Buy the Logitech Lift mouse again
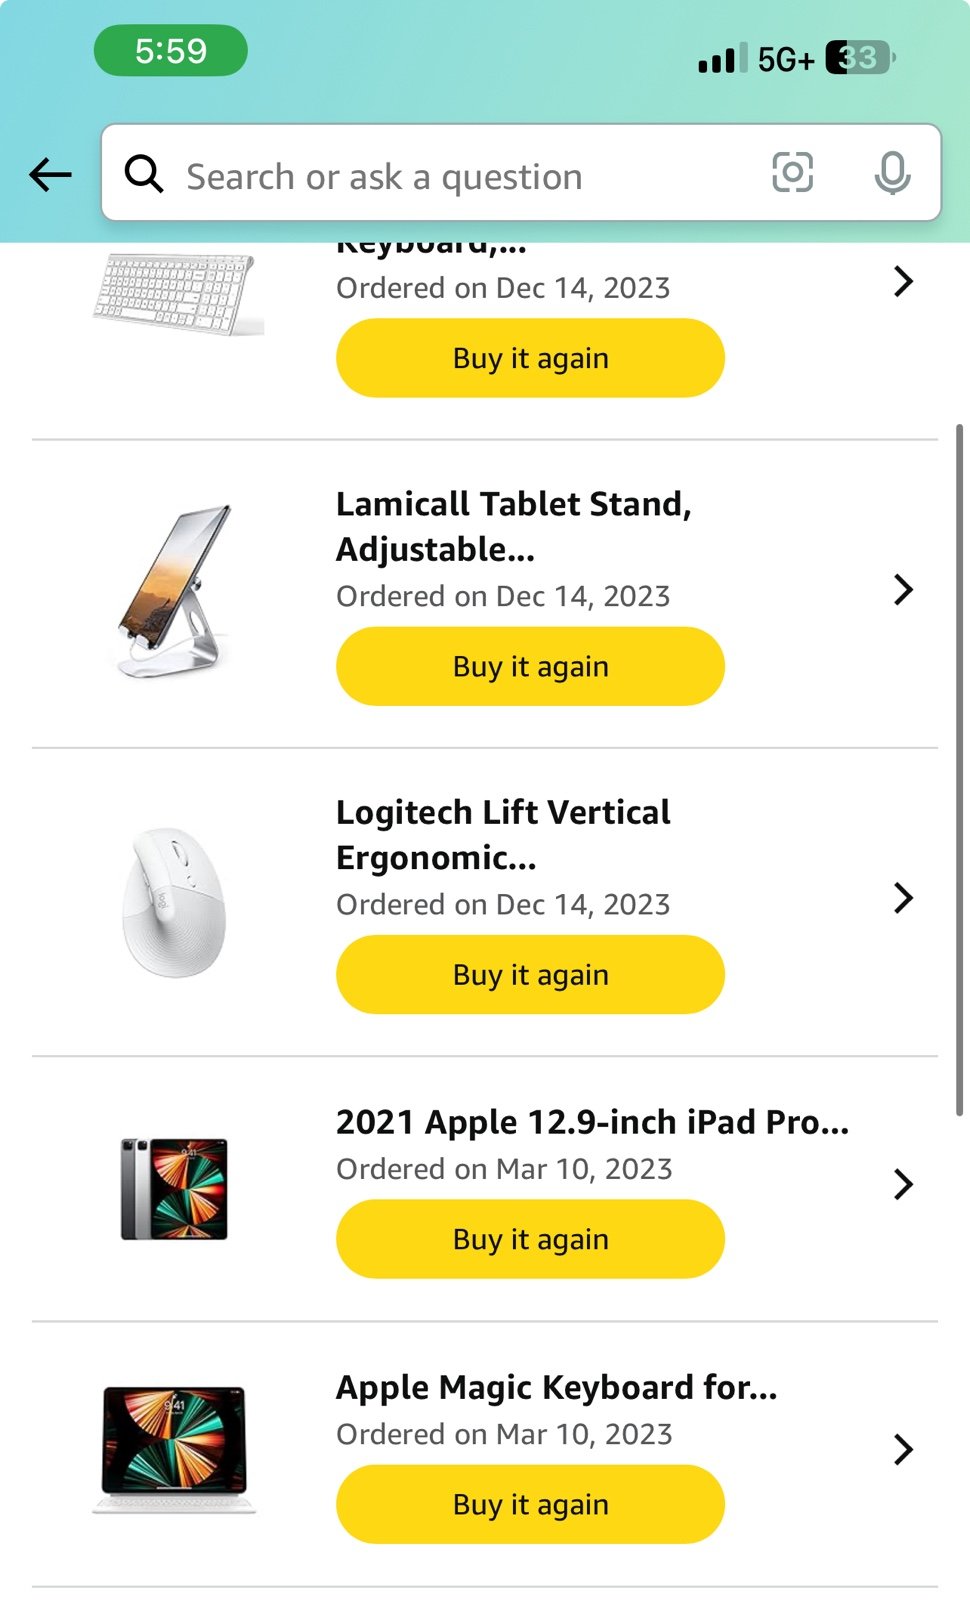The width and height of the screenshot is (970, 1600). [530, 975]
